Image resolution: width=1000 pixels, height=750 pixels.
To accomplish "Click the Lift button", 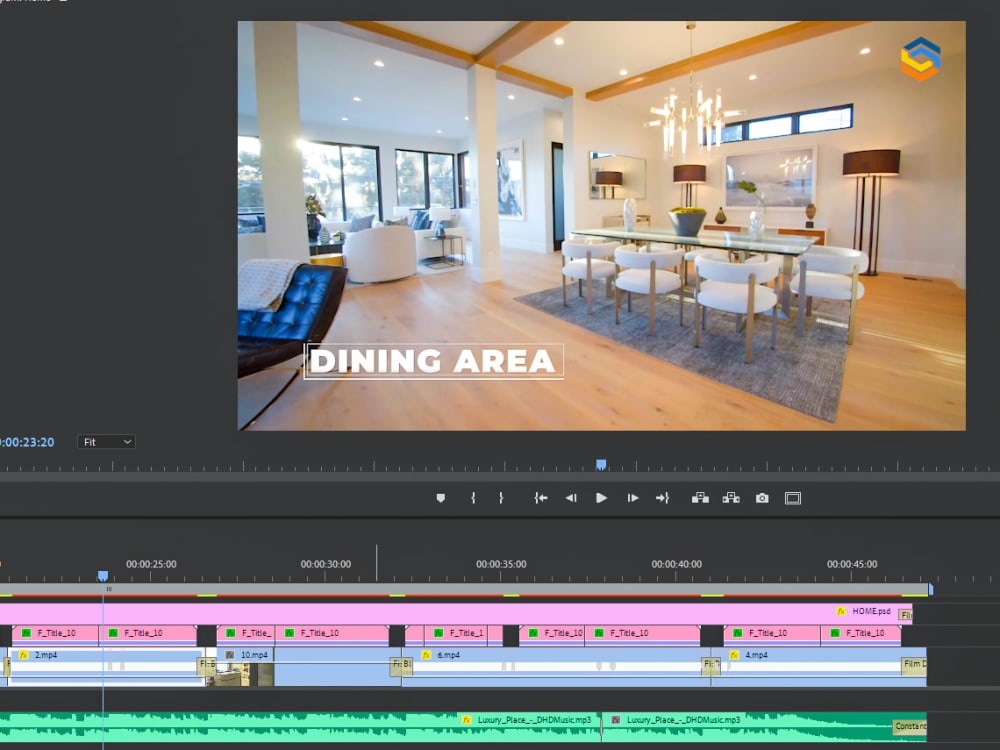I will 700,498.
